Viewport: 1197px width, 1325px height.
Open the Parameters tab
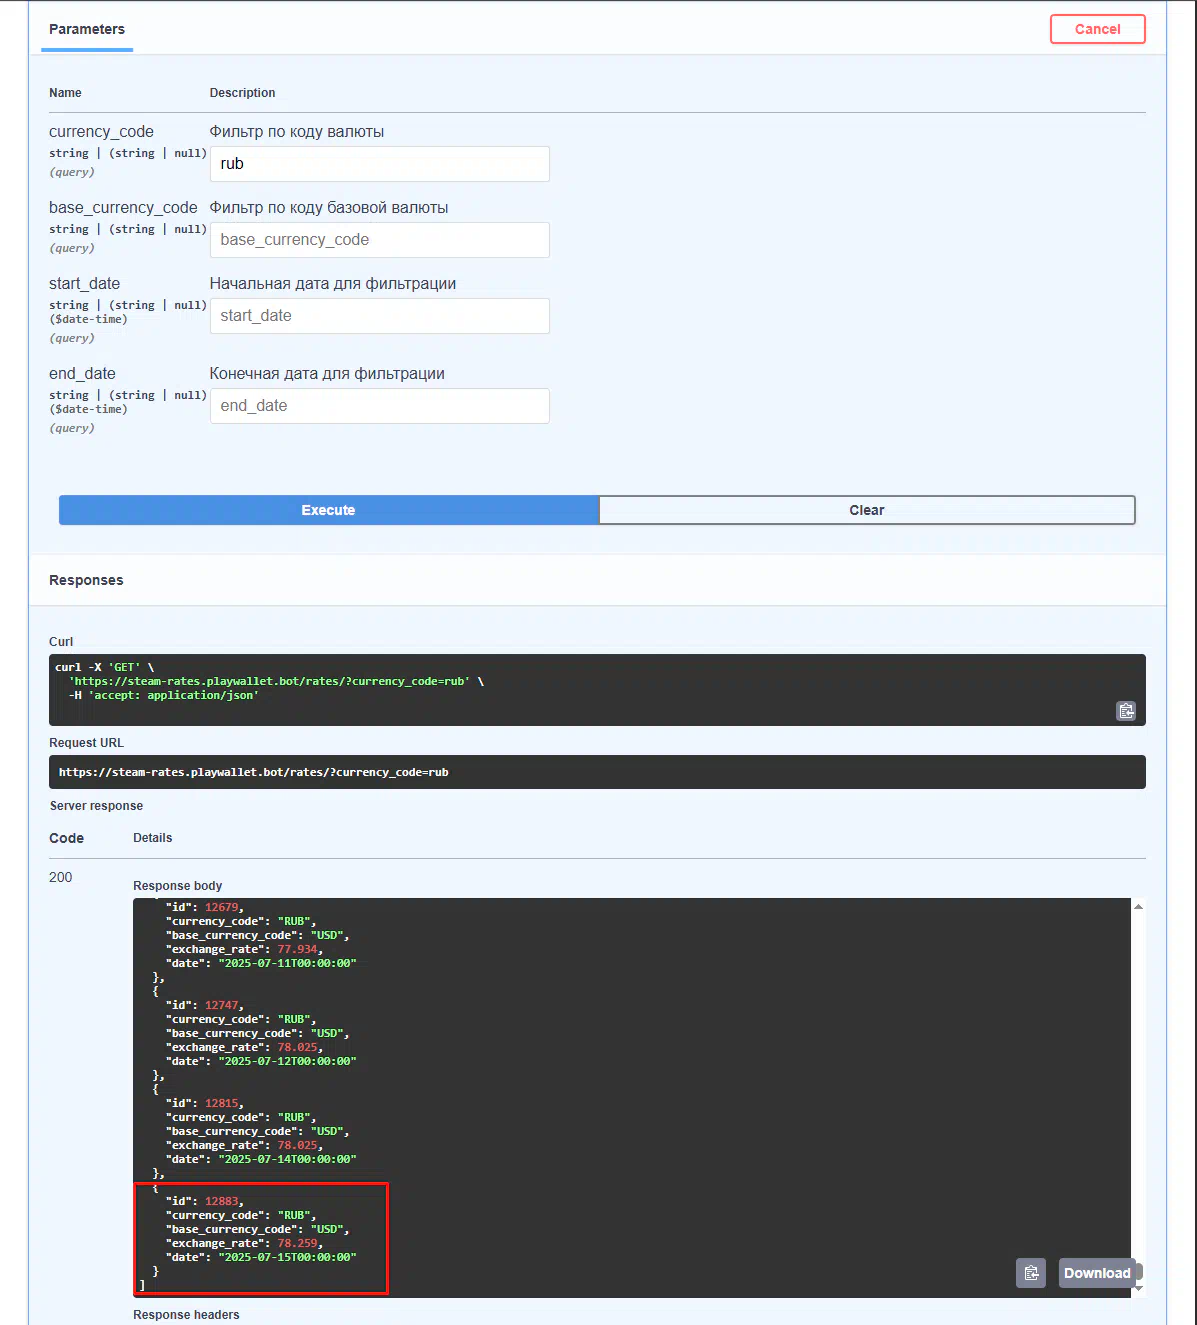[87, 29]
